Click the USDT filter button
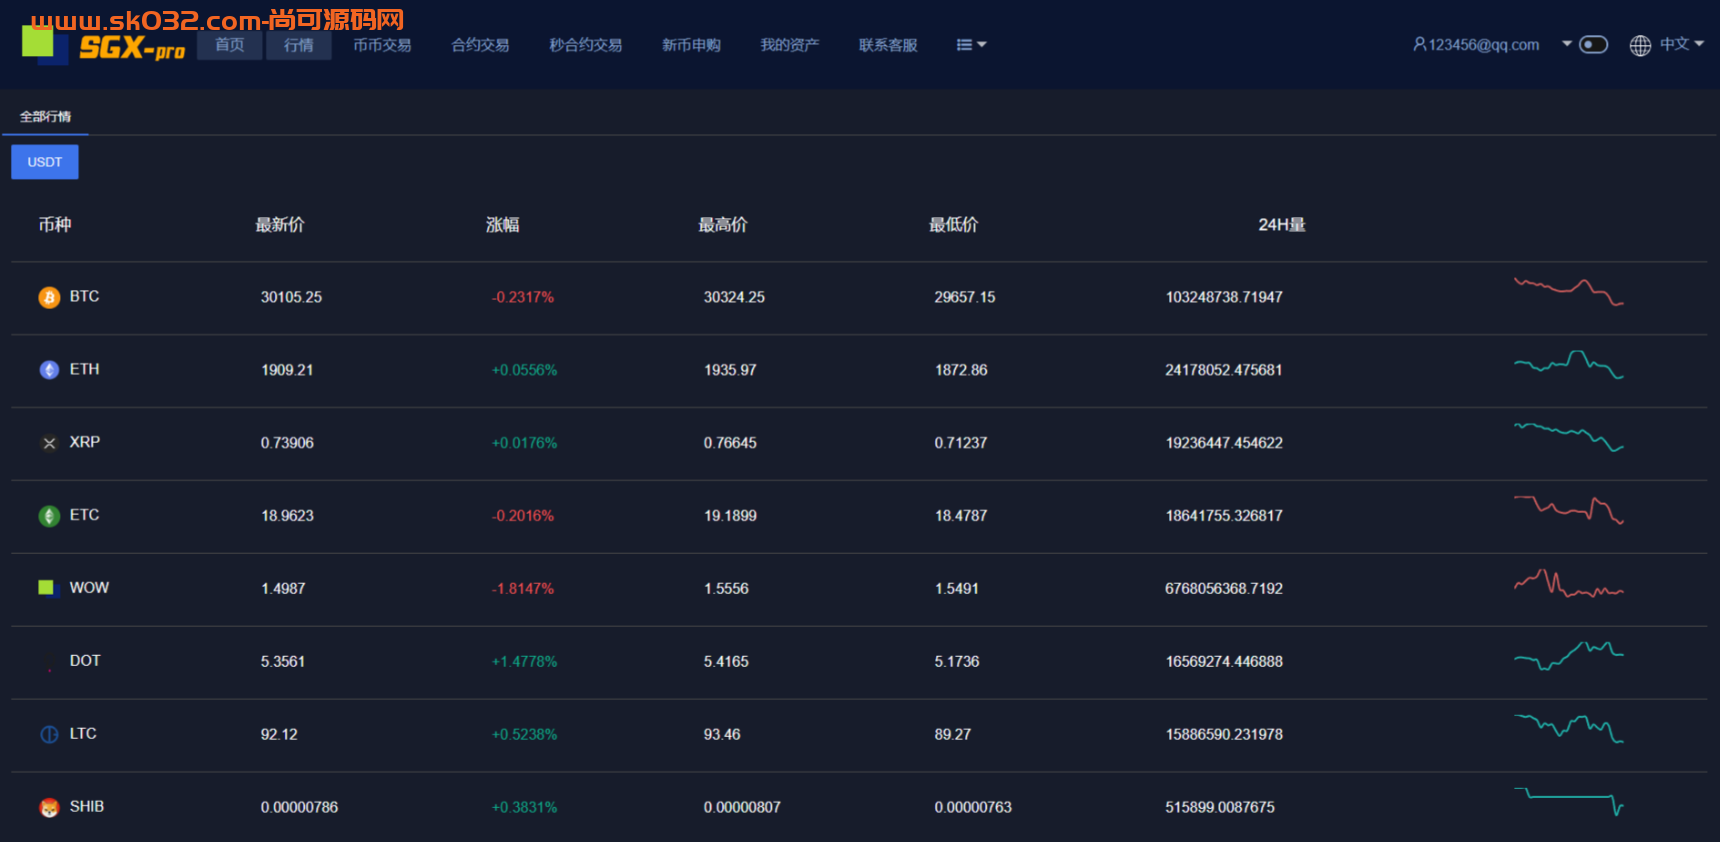The width and height of the screenshot is (1720, 842). (45, 162)
